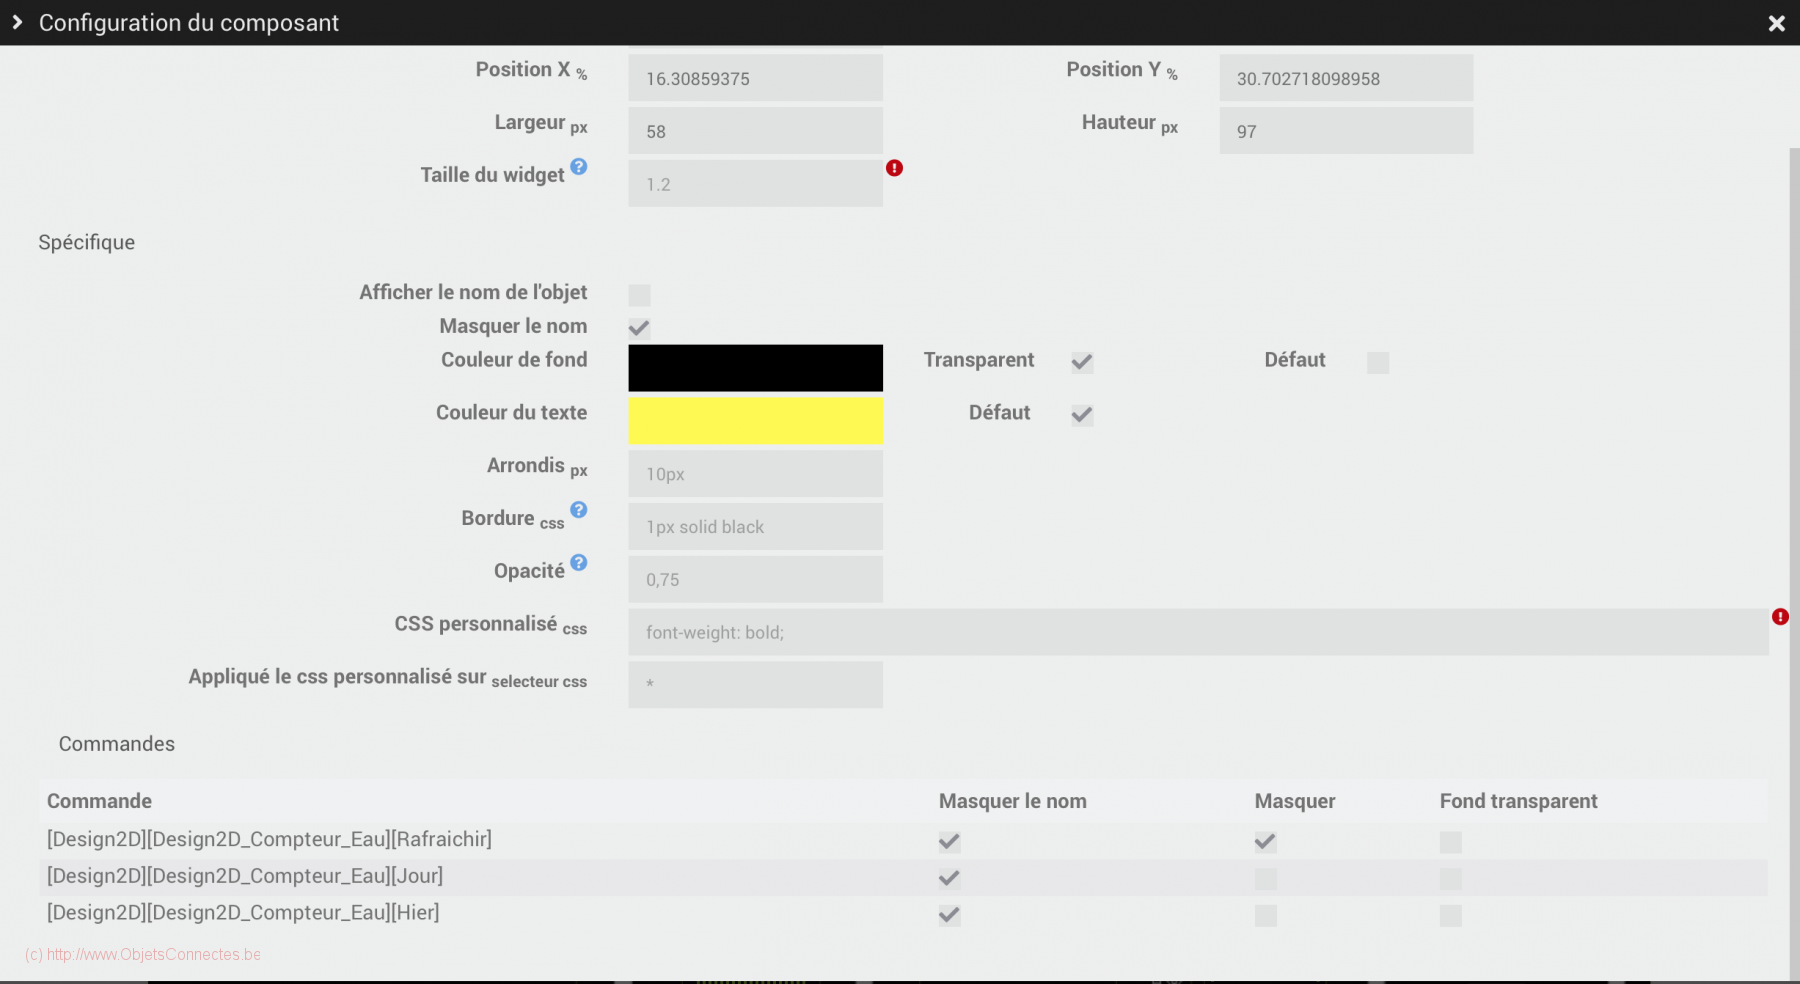Open the black Couleur de fond swatch

click(755, 368)
